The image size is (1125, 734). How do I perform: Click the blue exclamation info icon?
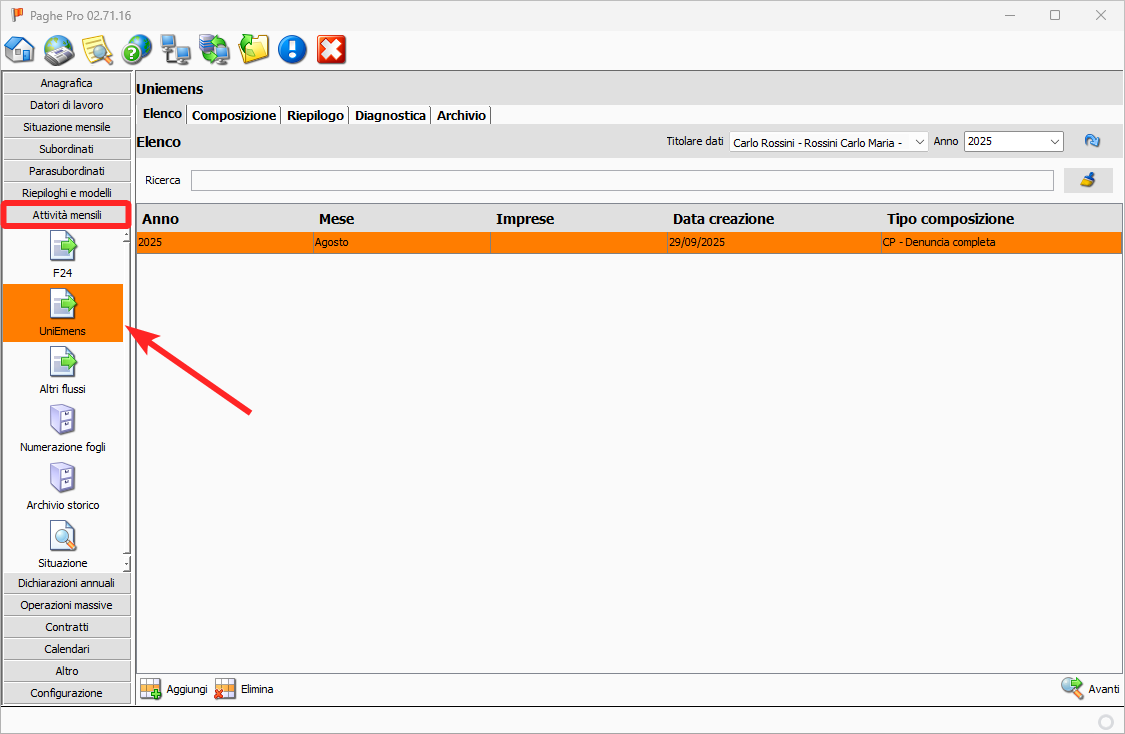coord(292,49)
